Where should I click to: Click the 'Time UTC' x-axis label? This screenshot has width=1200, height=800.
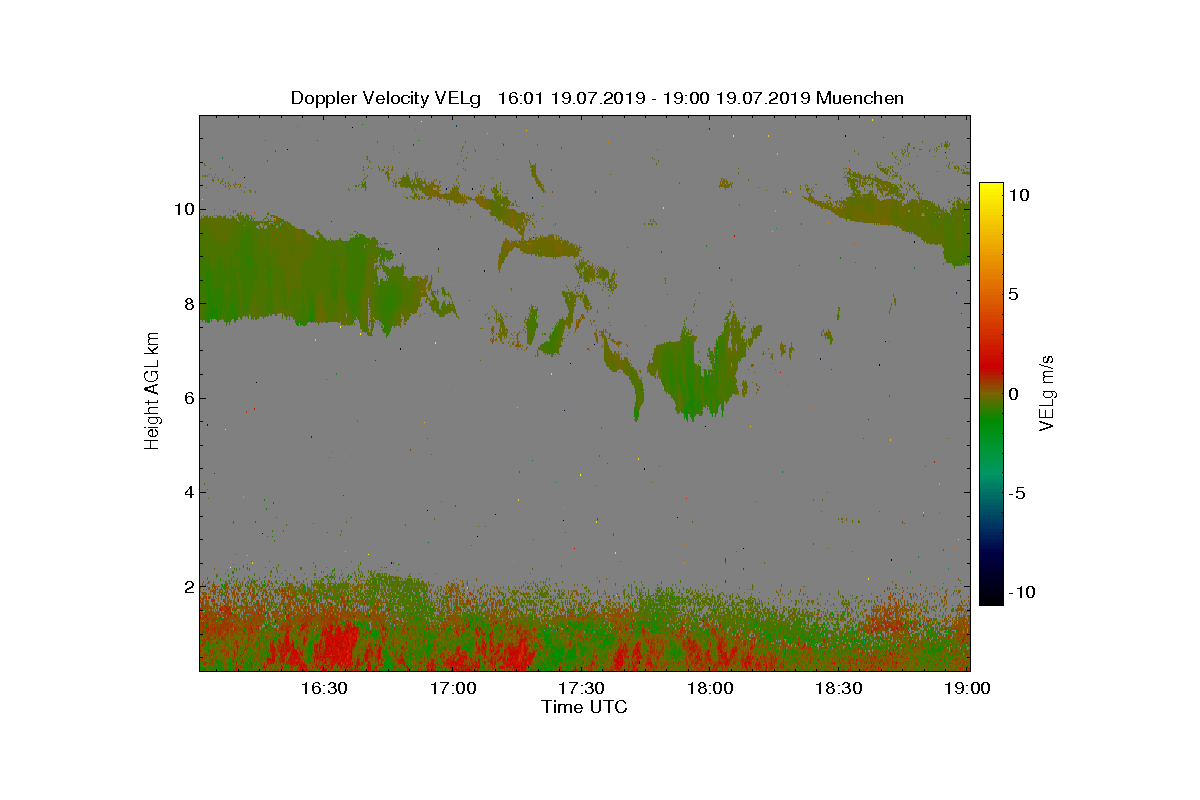click(x=584, y=708)
